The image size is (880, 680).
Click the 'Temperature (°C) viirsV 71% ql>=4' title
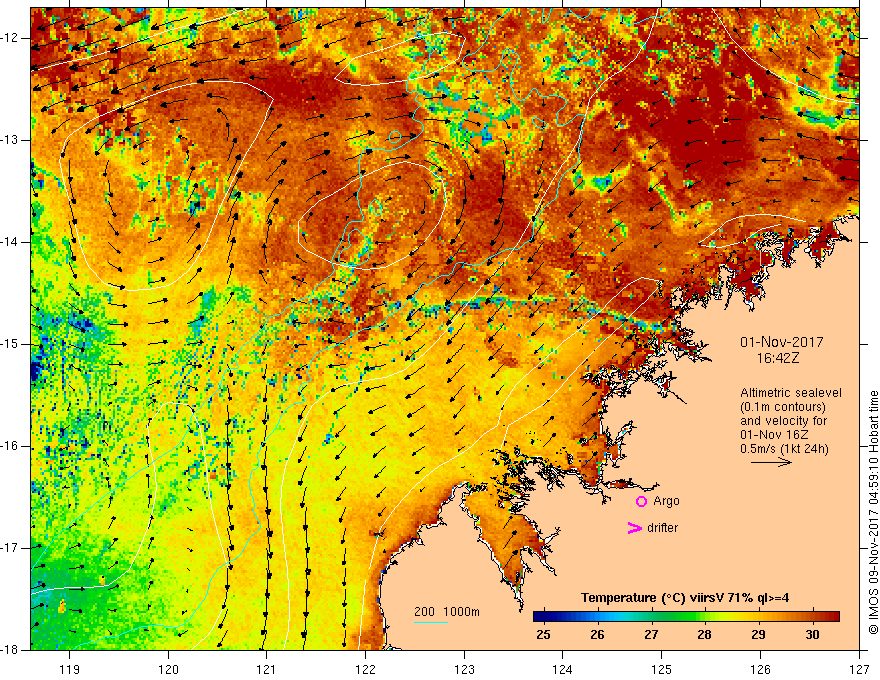(685, 598)
